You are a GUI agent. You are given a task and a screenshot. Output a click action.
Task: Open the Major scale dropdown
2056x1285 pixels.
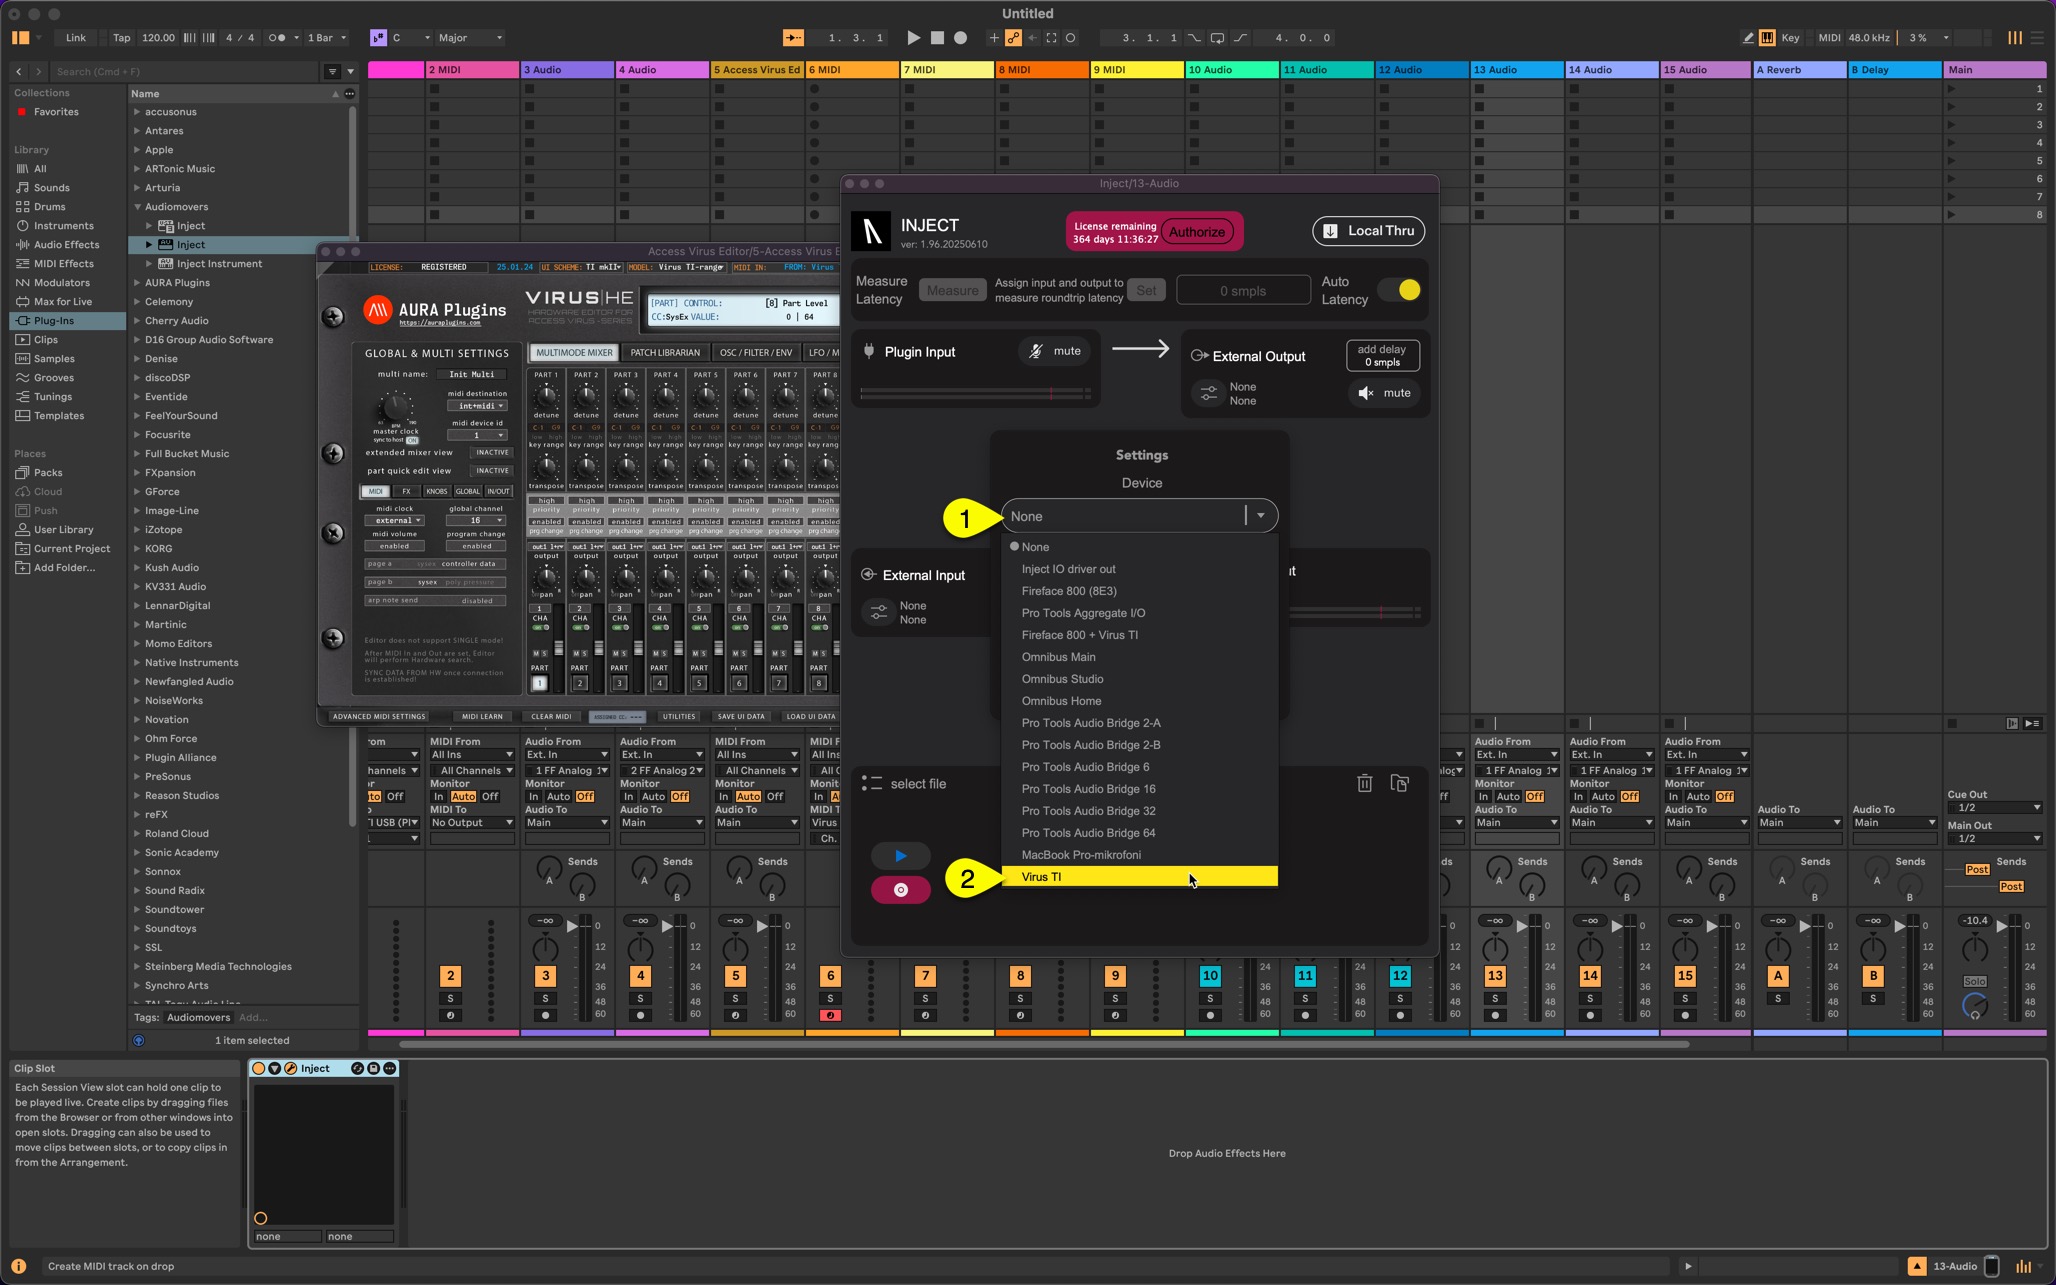[470, 38]
